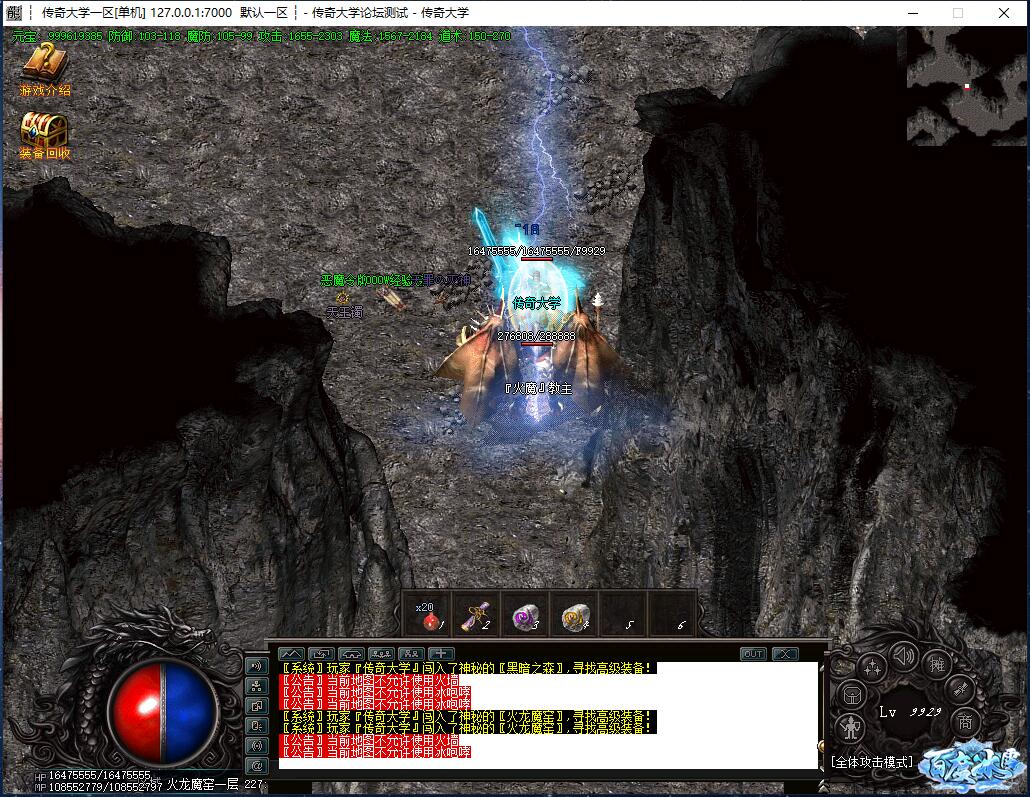Click the level display Lv 9929
The width and height of the screenshot is (1030, 797).
click(x=910, y=712)
